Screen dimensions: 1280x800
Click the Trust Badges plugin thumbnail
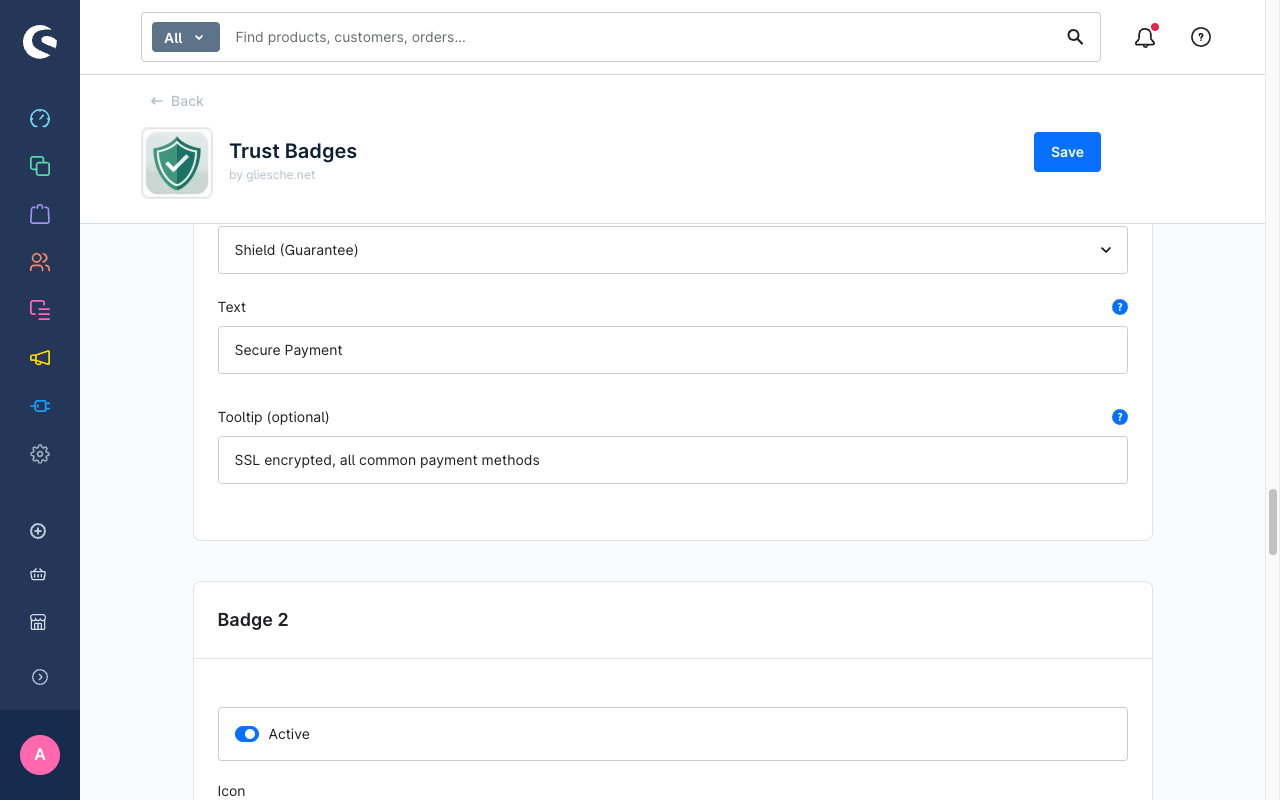click(x=177, y=163)
